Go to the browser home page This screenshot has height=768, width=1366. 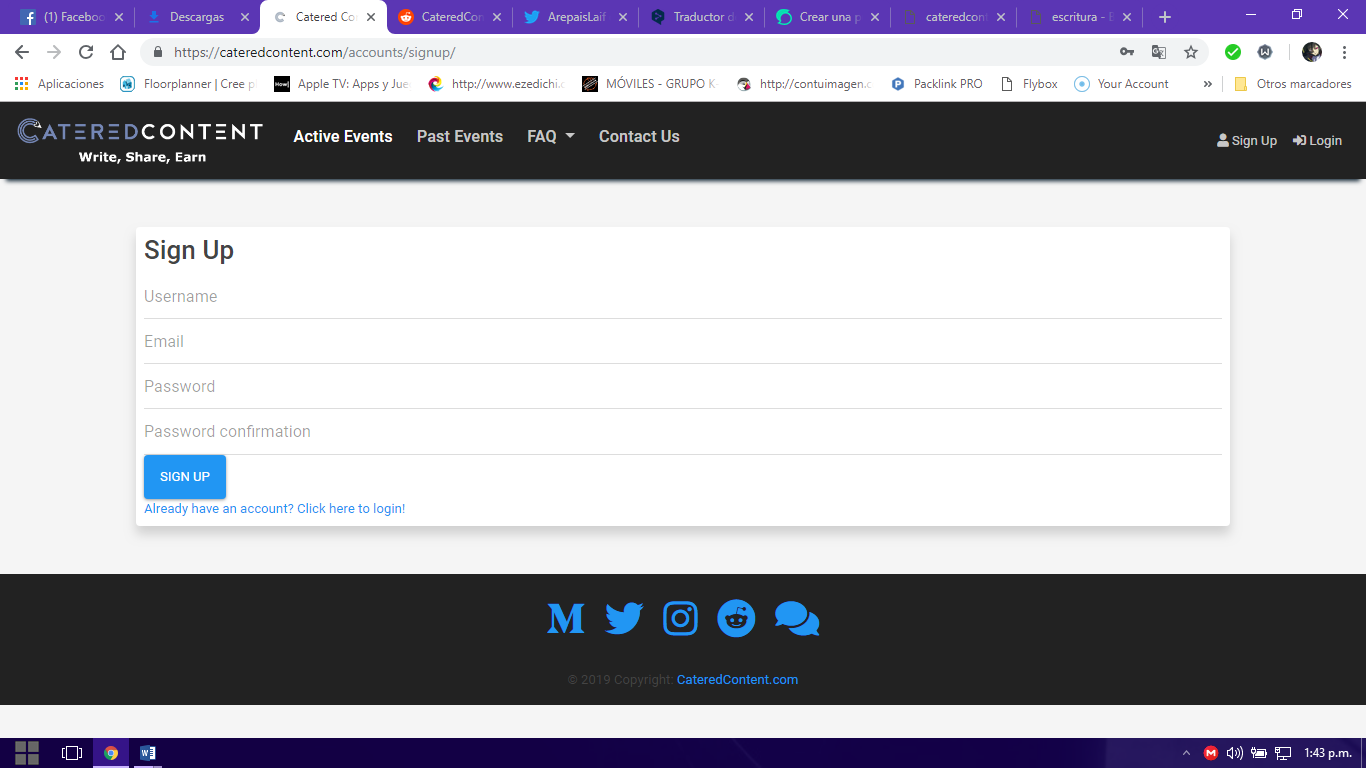point(118,52)
